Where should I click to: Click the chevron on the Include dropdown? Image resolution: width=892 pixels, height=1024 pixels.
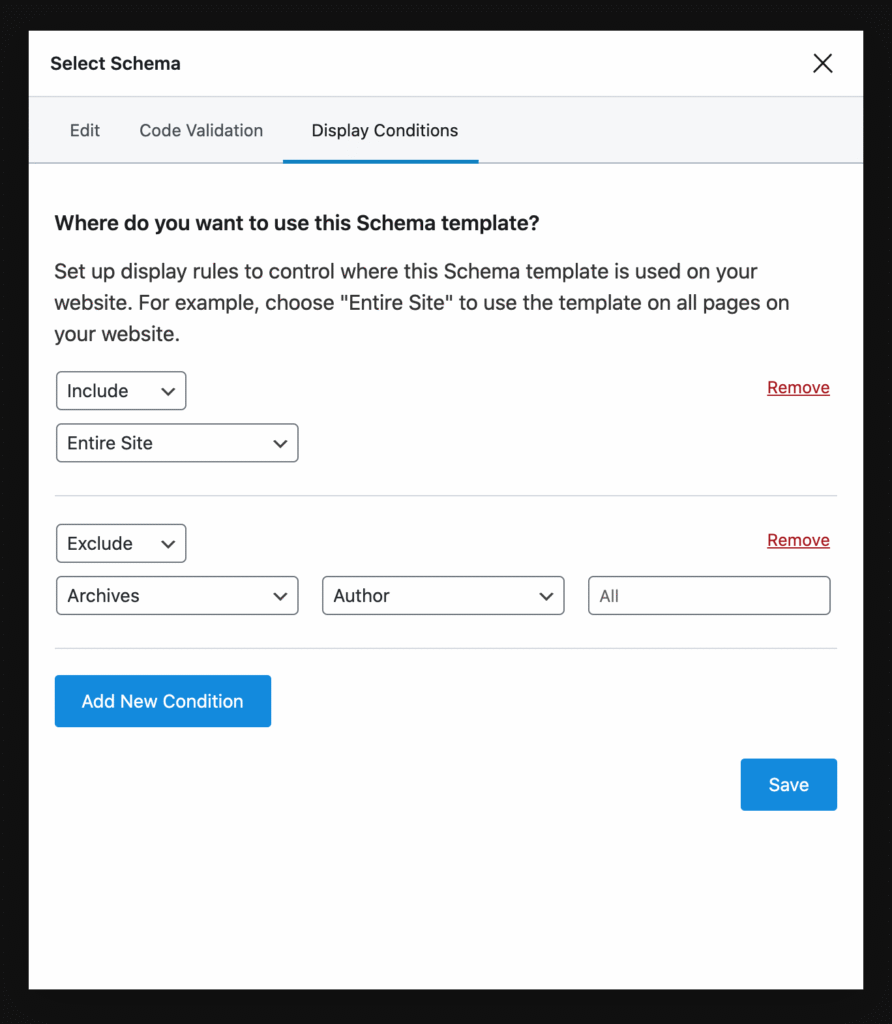pos(168,391)
